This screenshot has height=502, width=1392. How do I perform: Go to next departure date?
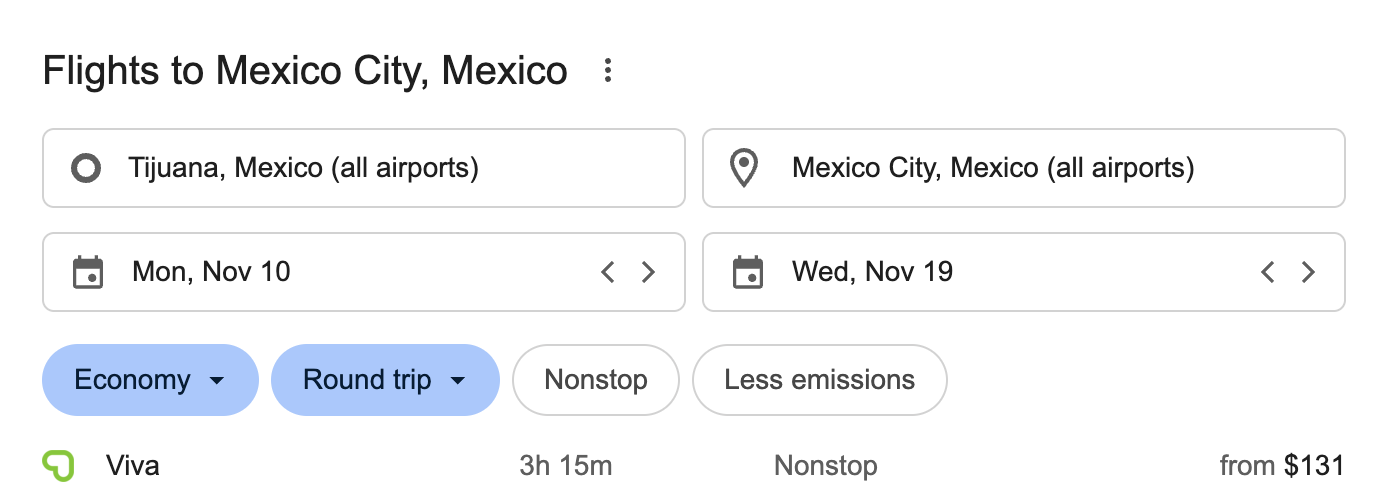(648, 272)
